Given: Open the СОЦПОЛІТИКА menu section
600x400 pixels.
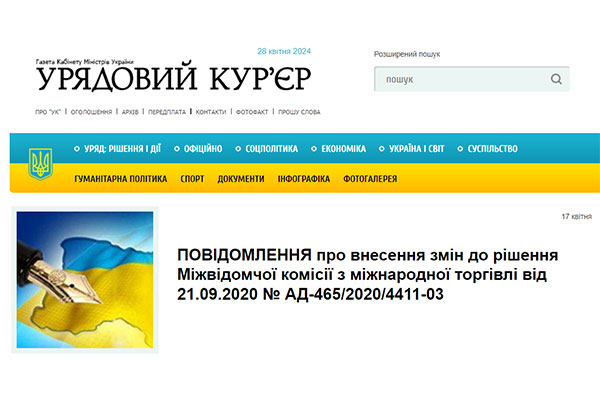Looking at the screenshot, I should click(x=272, y=149).
